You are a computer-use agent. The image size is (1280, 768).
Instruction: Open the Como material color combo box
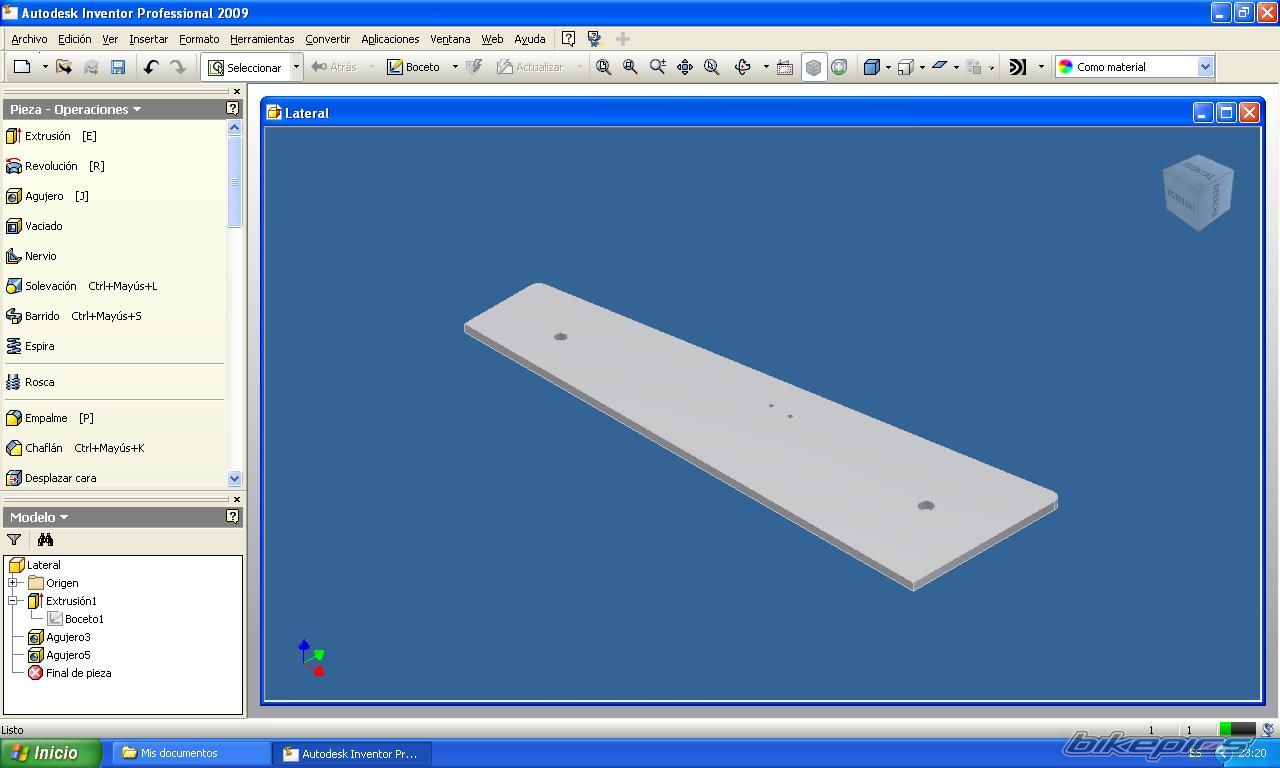pyautogui.click(x=1134, y=67)
